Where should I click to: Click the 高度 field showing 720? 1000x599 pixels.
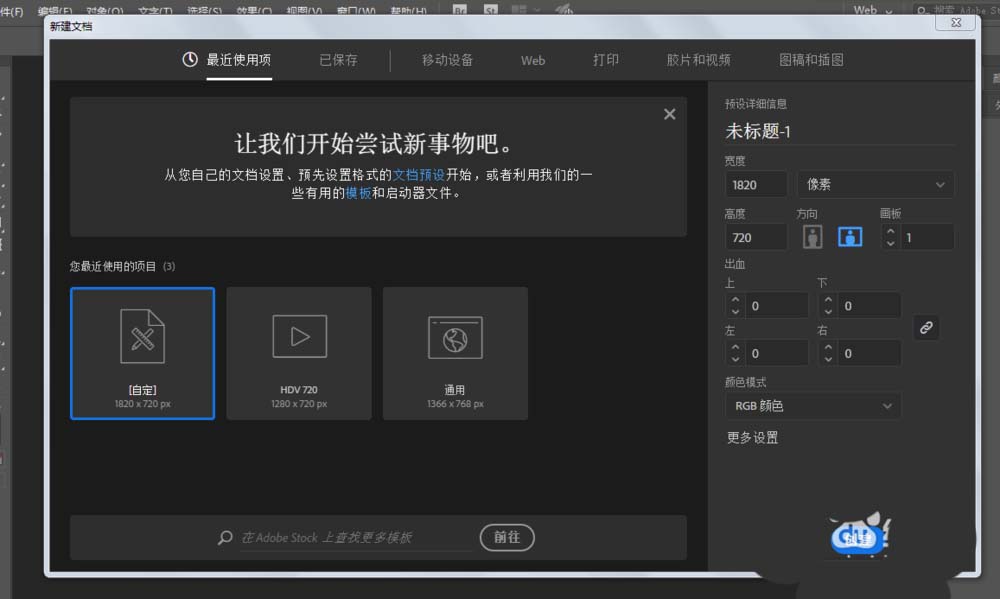(x=756, y=237)
